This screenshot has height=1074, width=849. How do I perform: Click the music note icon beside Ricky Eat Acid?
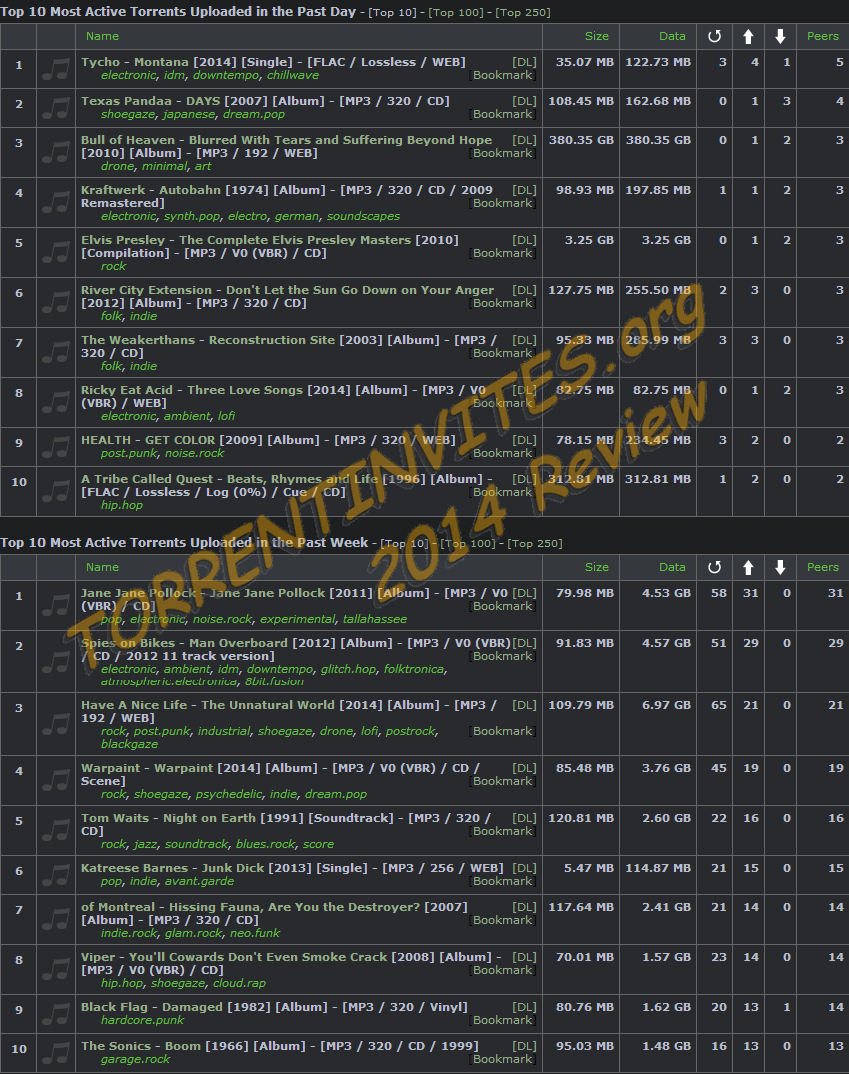coord(55,402)
